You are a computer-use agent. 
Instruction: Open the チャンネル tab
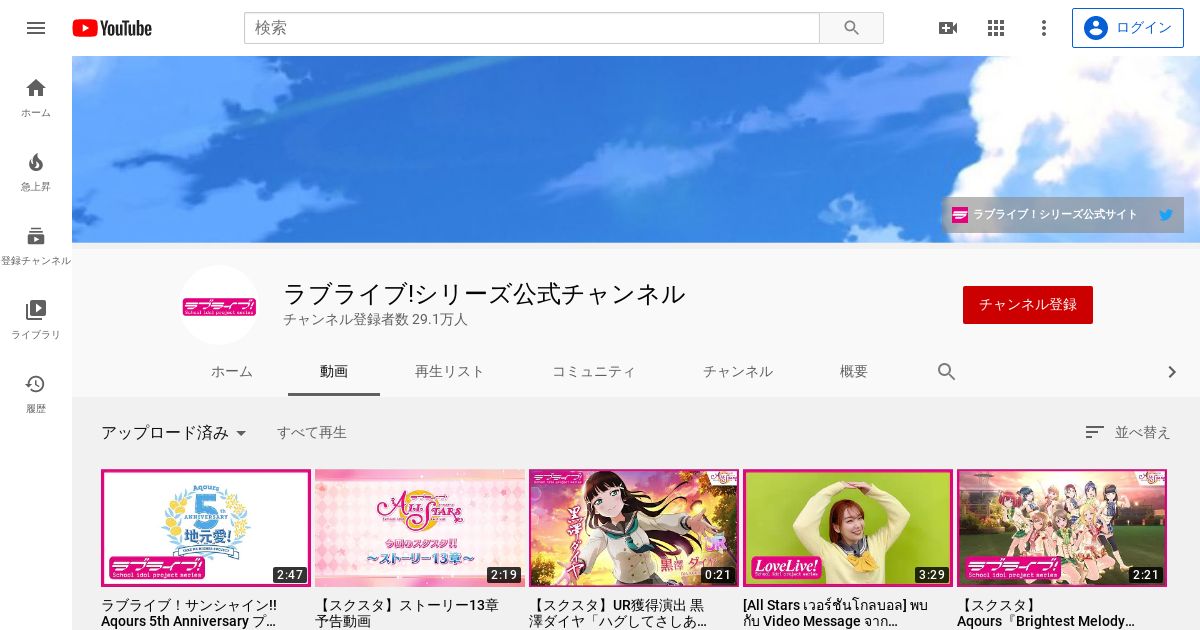click(x=738, y=372)
